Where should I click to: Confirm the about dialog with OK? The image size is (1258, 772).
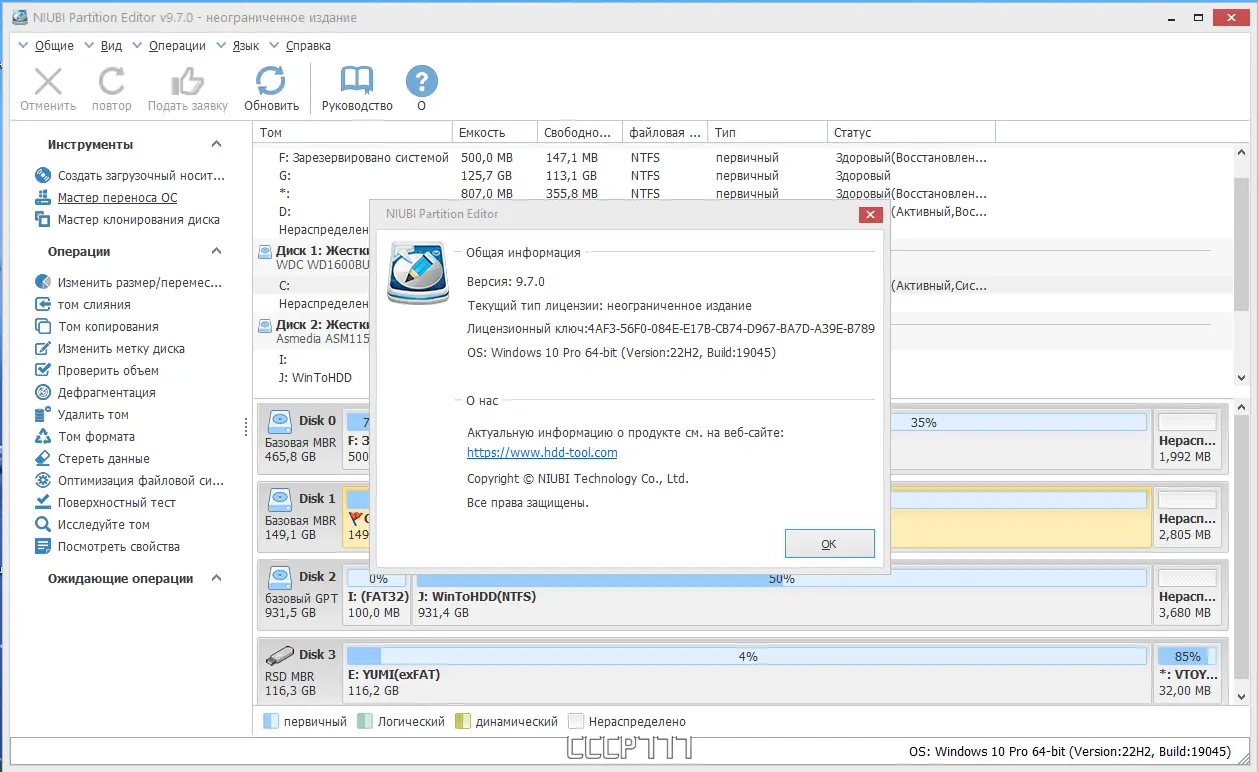click(x=829, y=544)
